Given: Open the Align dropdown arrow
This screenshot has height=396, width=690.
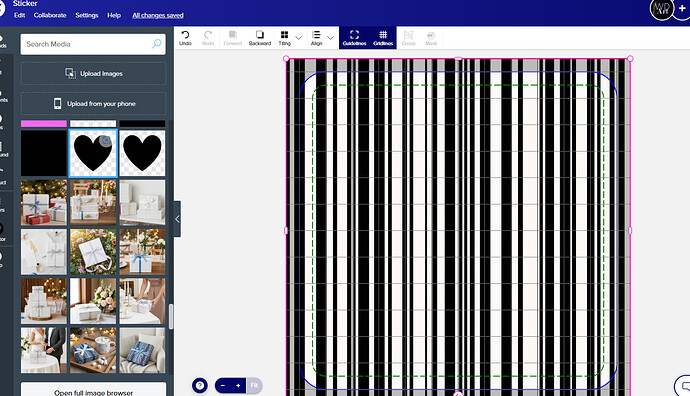Looking at the screenshot, I should pyautogui.click(x=330, y=38).
